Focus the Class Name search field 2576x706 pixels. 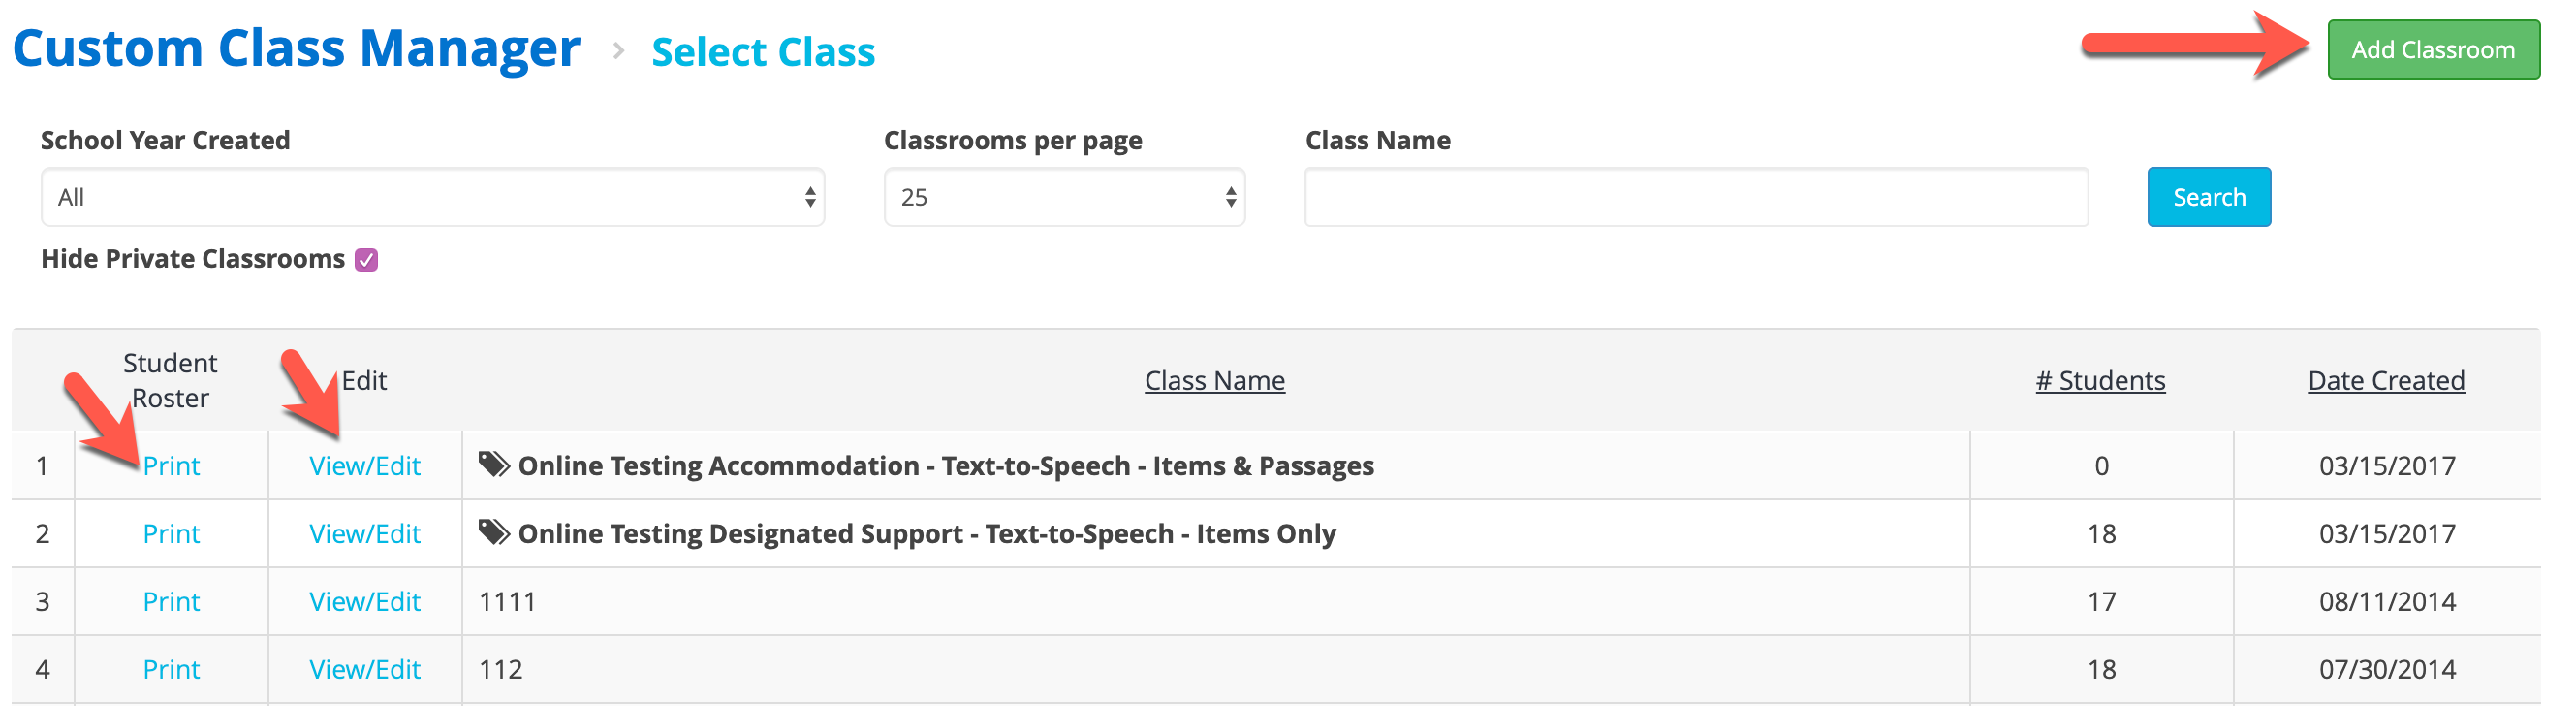pos(1696,197)
